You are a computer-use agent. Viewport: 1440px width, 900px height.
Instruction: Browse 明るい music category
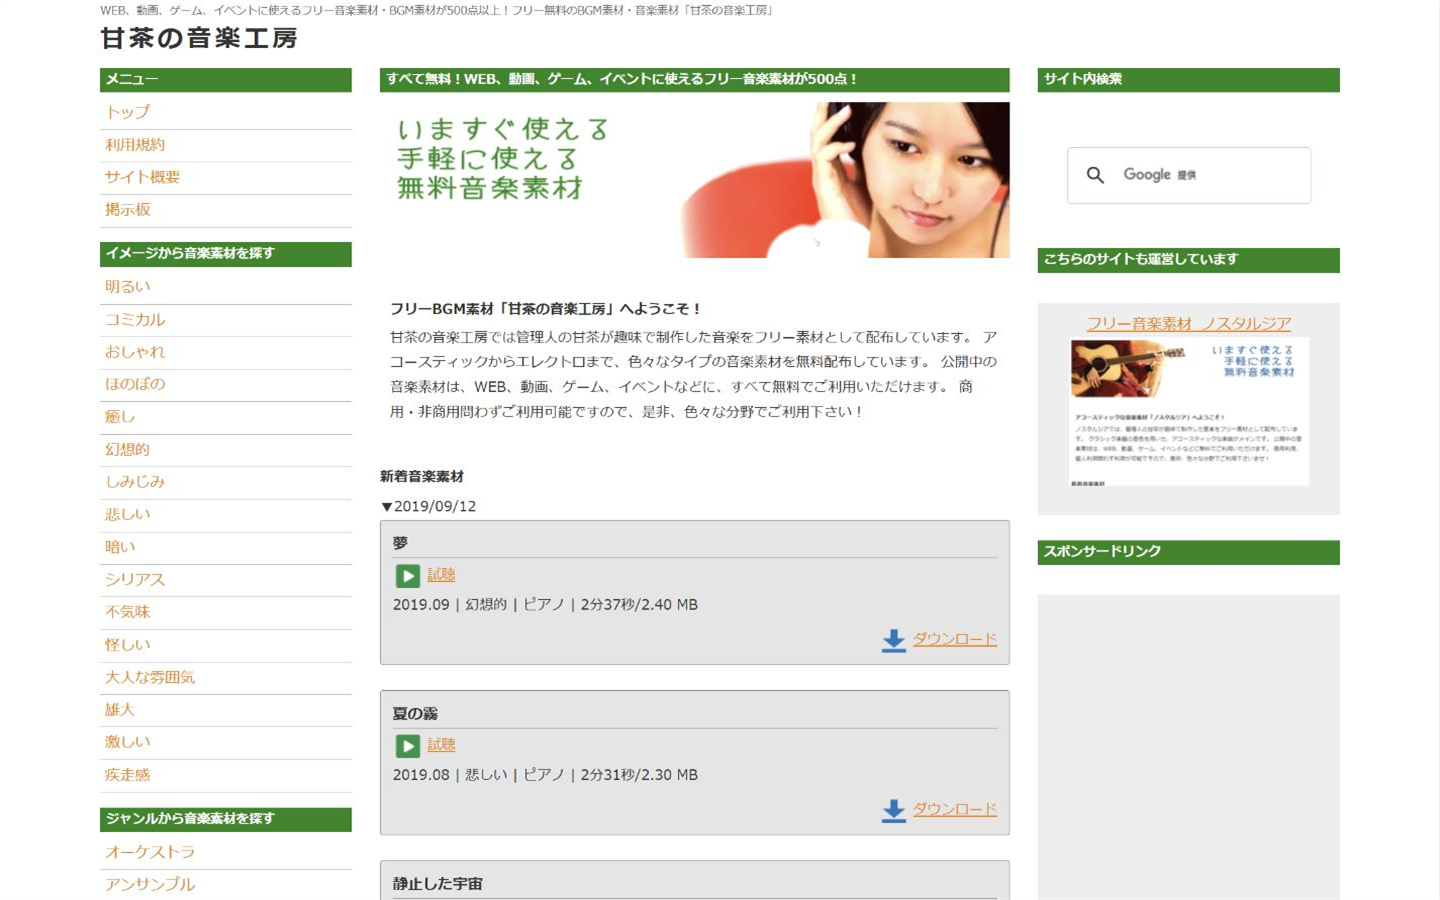tap(128, 287)
